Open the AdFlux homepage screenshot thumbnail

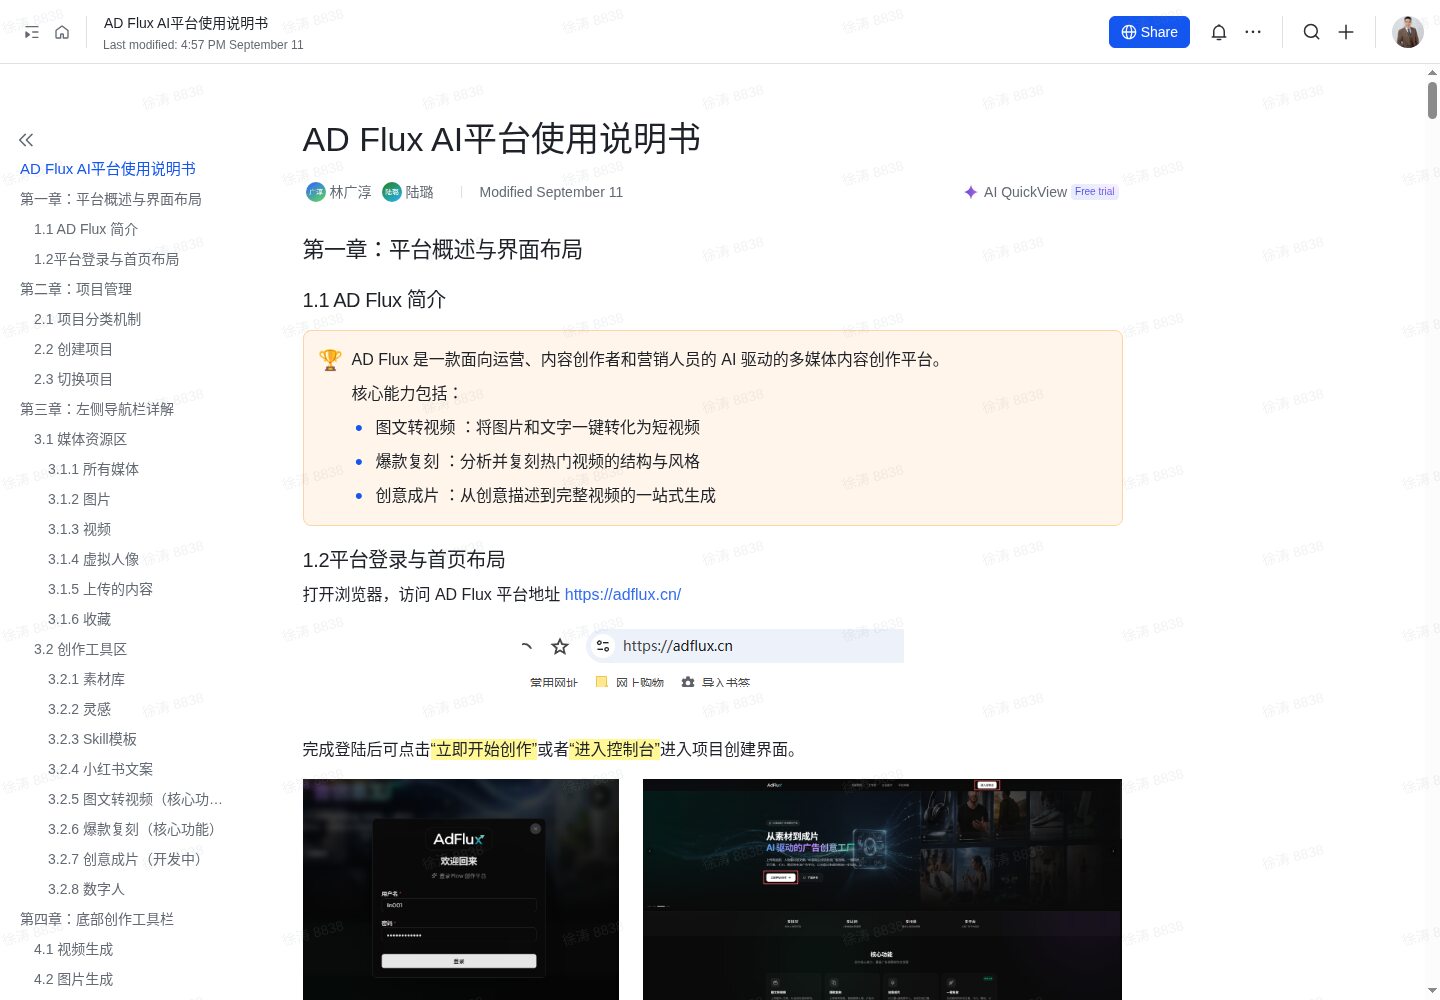(882, 889)
